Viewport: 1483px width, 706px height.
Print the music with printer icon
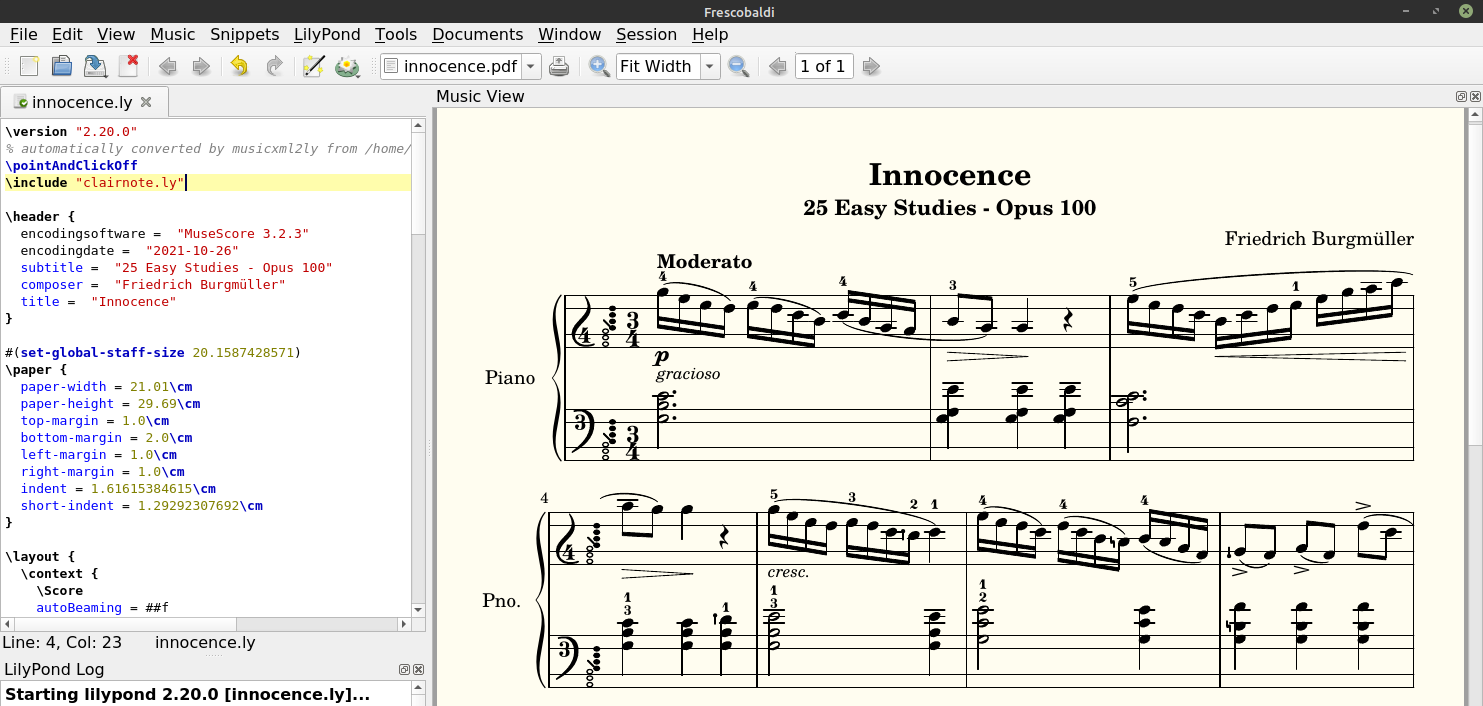(560, 66)
